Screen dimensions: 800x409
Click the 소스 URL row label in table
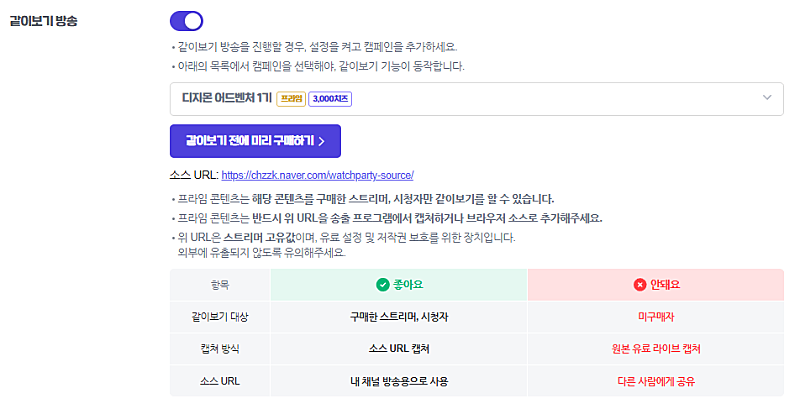[220, 381]
